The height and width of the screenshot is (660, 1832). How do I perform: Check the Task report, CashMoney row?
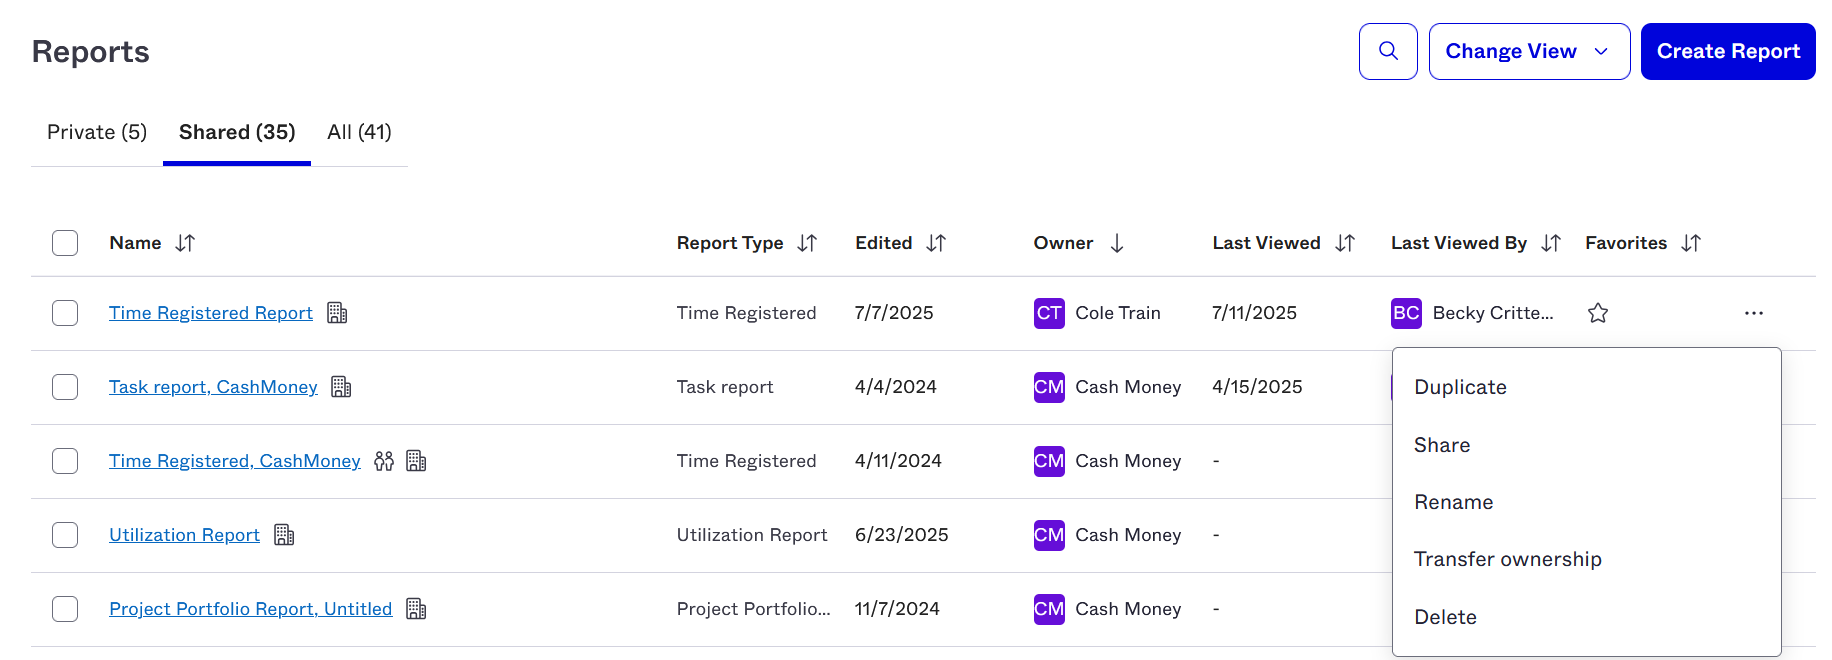click(65, 387)
